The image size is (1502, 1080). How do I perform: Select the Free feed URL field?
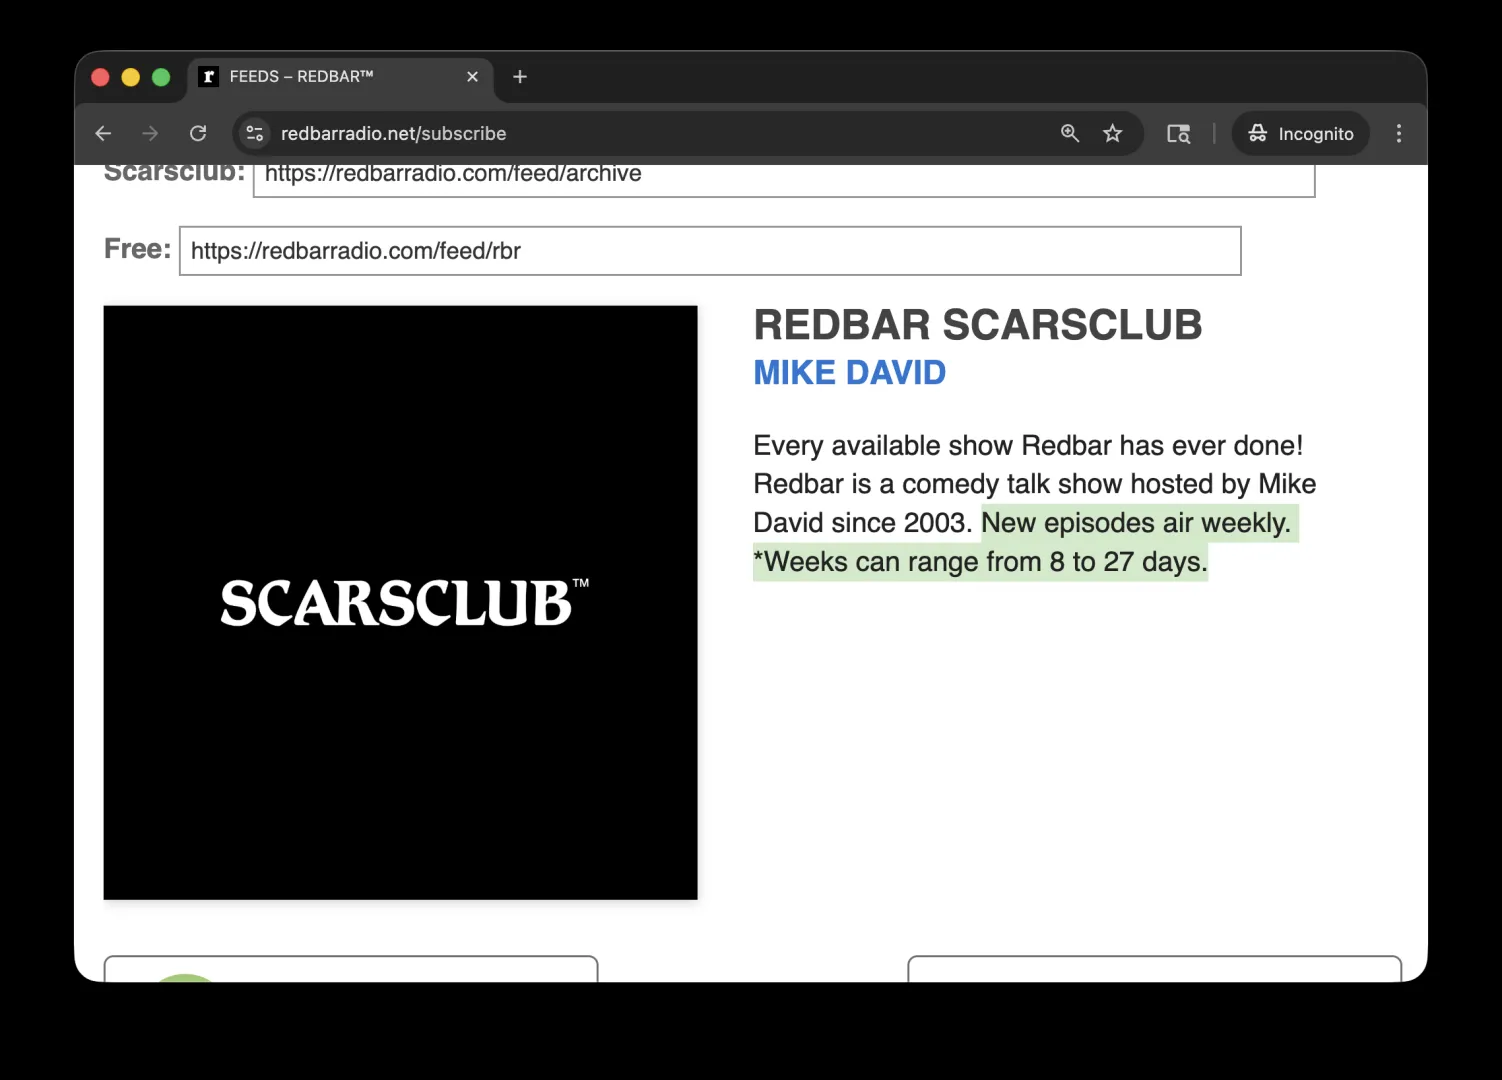(x=709, y=251)
